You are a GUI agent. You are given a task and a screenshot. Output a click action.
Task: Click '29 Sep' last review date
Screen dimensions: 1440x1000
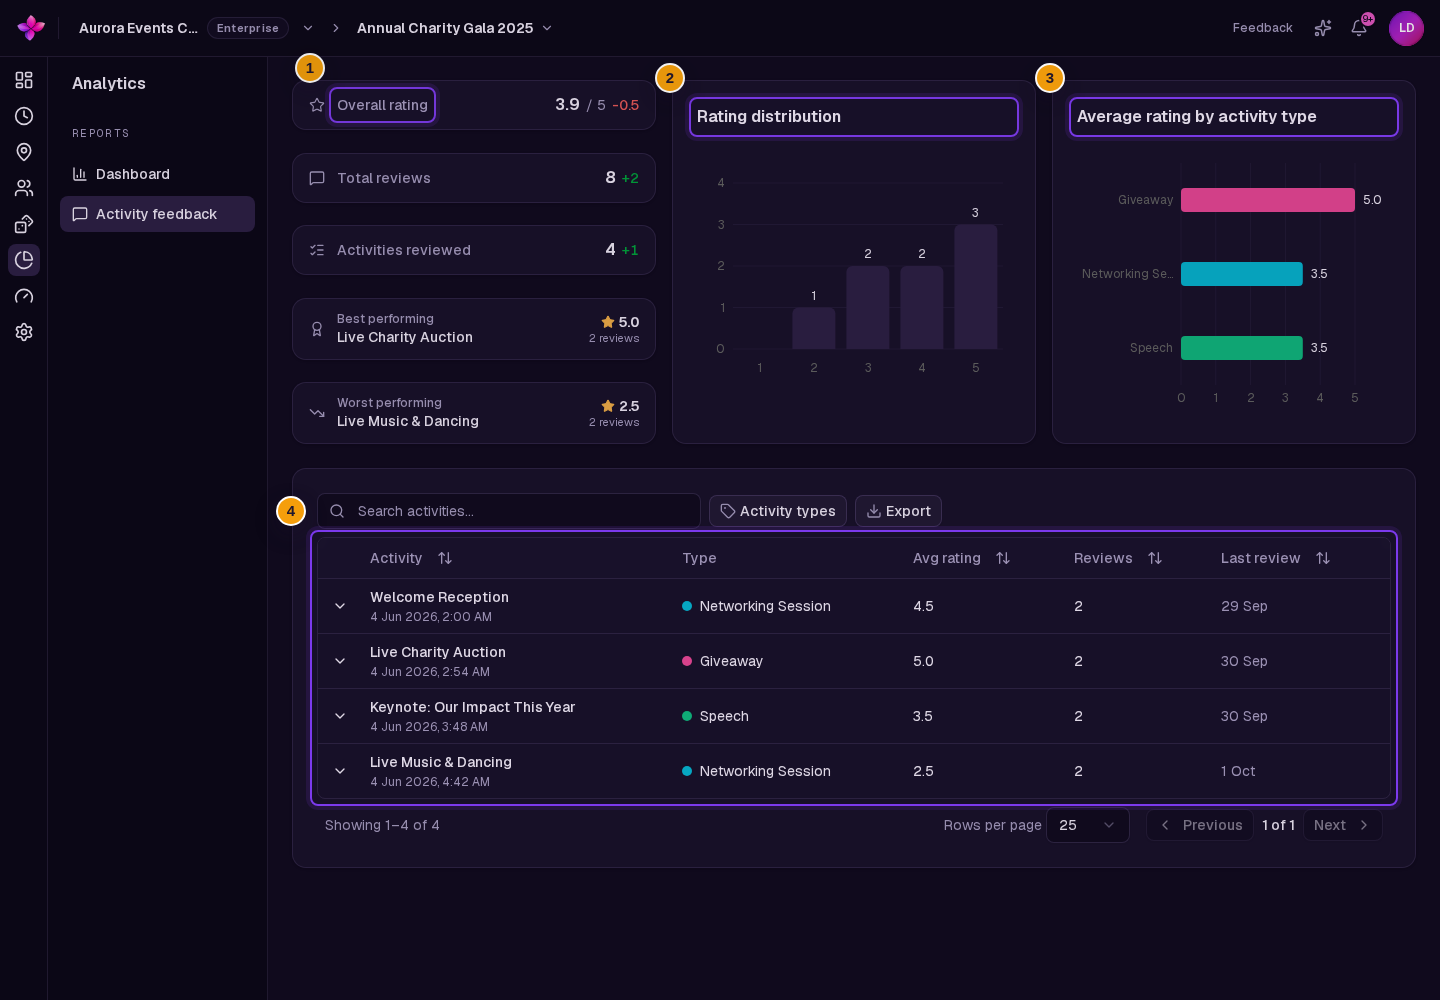coord(1244,606)
